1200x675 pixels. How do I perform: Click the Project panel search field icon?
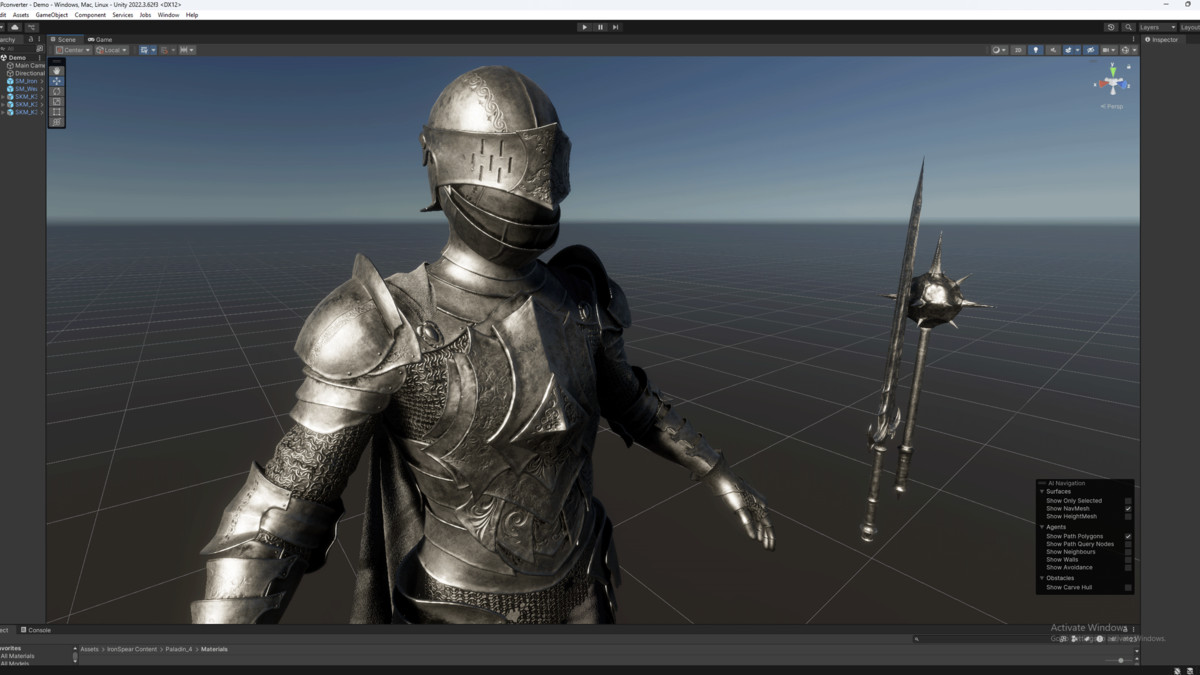pyautogui.click(x=917, y=639)
